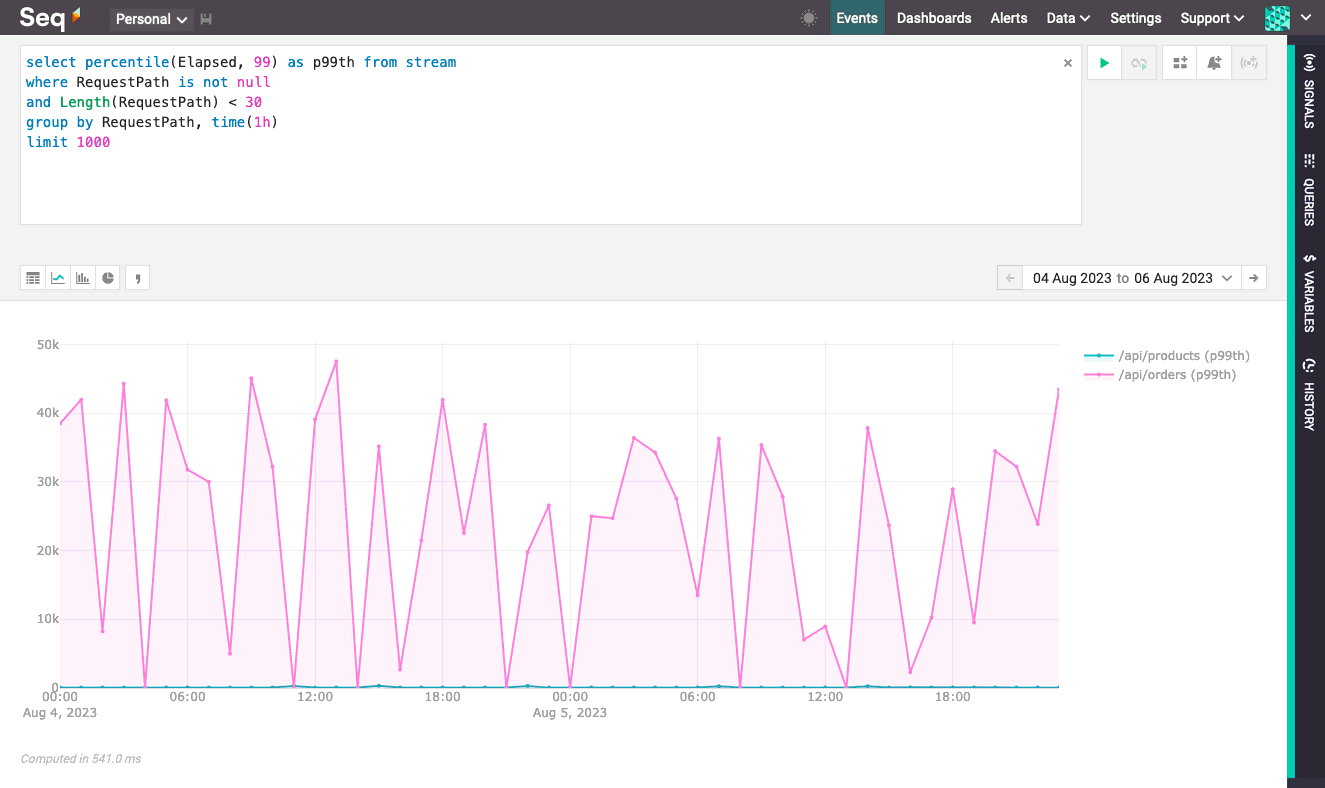Open the user avatar menu
The image size is (1325, 788).
click(1277, 18)
